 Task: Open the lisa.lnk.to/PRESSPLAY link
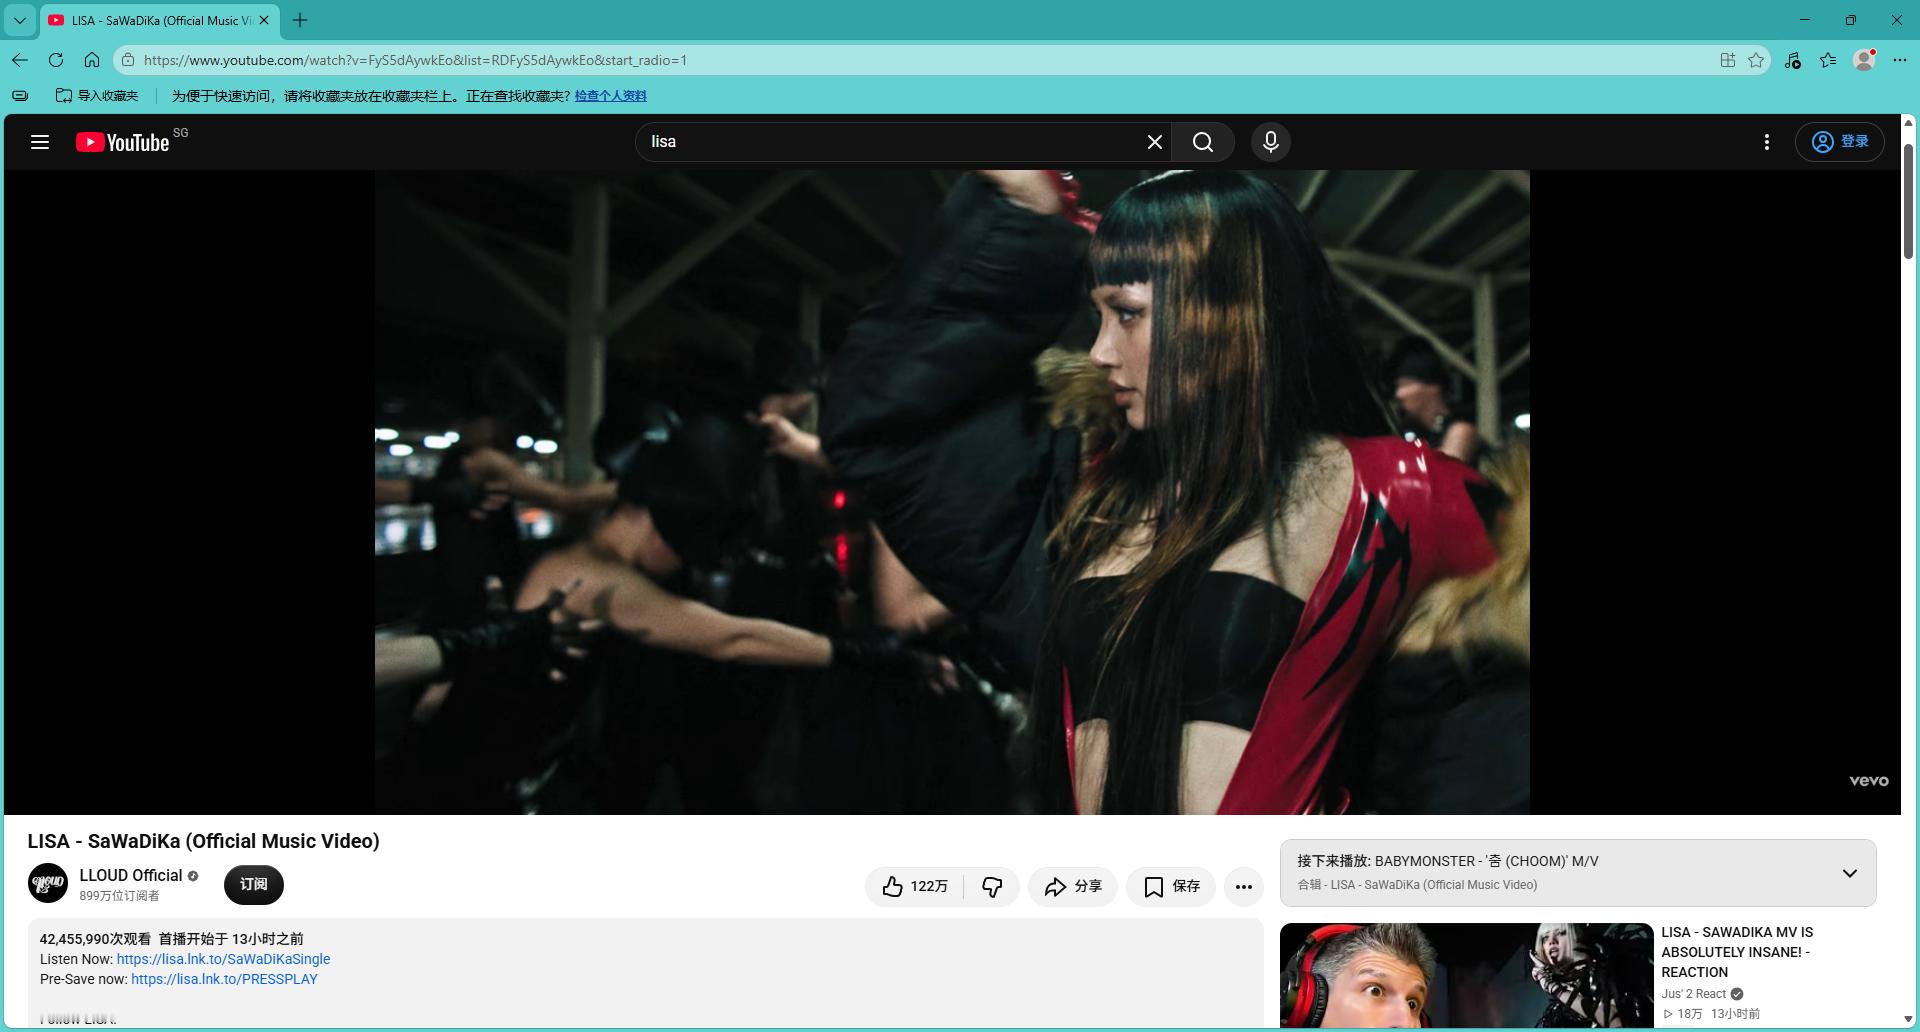pos(224,979)
